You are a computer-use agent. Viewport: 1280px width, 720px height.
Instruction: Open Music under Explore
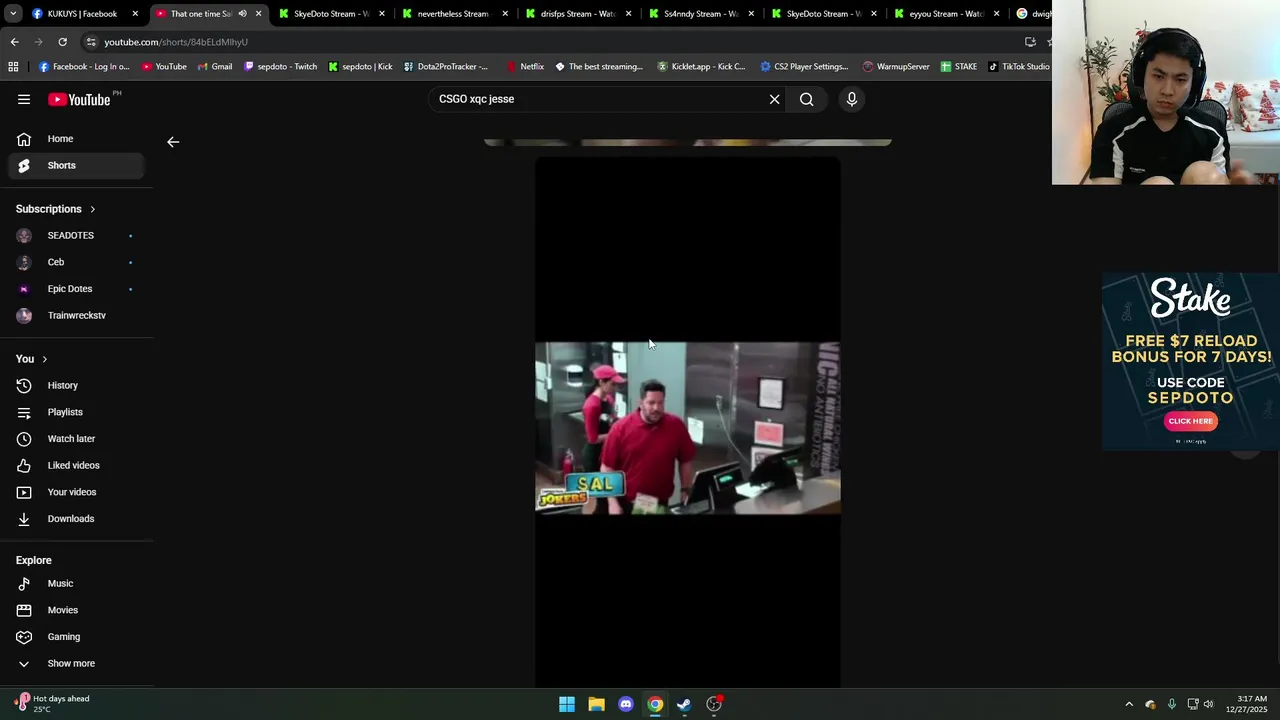[77, 583]
